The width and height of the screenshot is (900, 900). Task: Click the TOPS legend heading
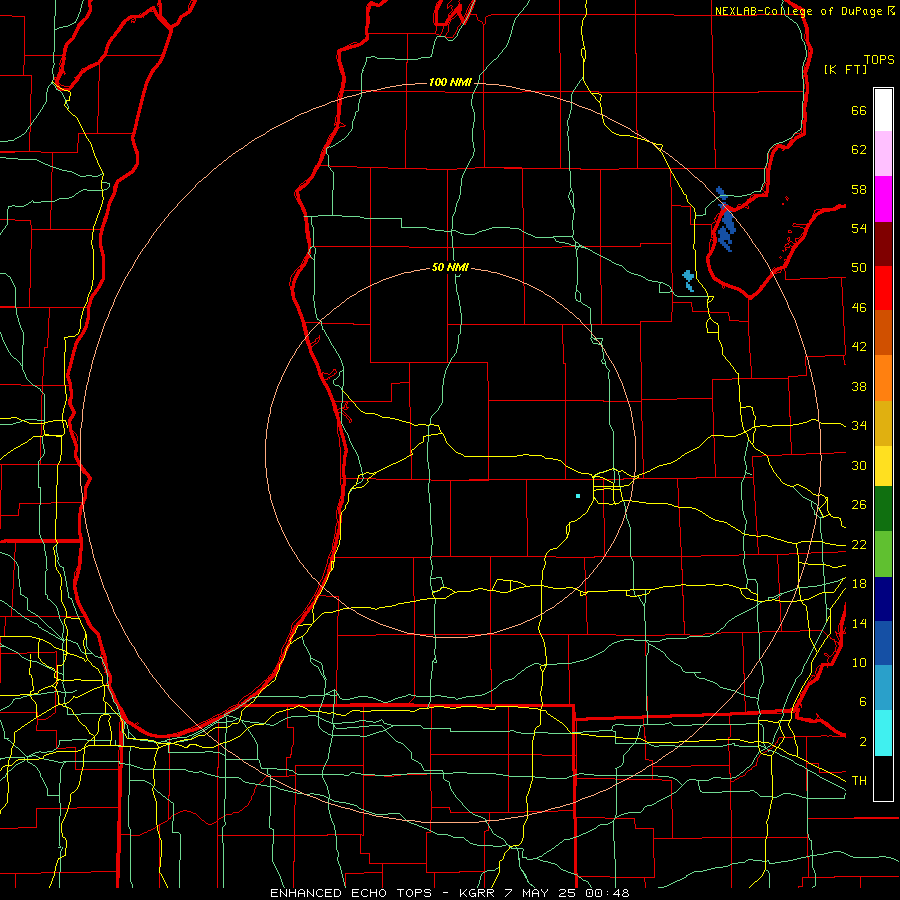[x=879, y=60]
